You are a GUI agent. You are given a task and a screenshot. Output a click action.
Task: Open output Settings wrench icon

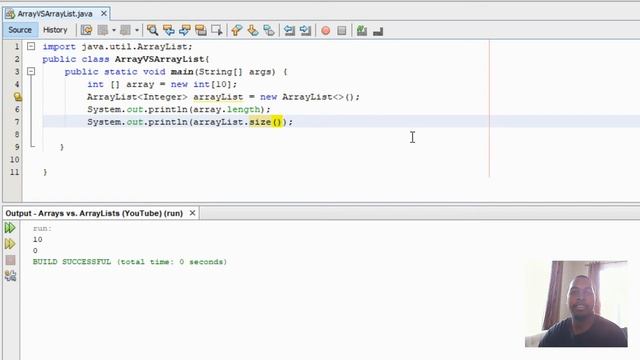[x=11, y=276]
